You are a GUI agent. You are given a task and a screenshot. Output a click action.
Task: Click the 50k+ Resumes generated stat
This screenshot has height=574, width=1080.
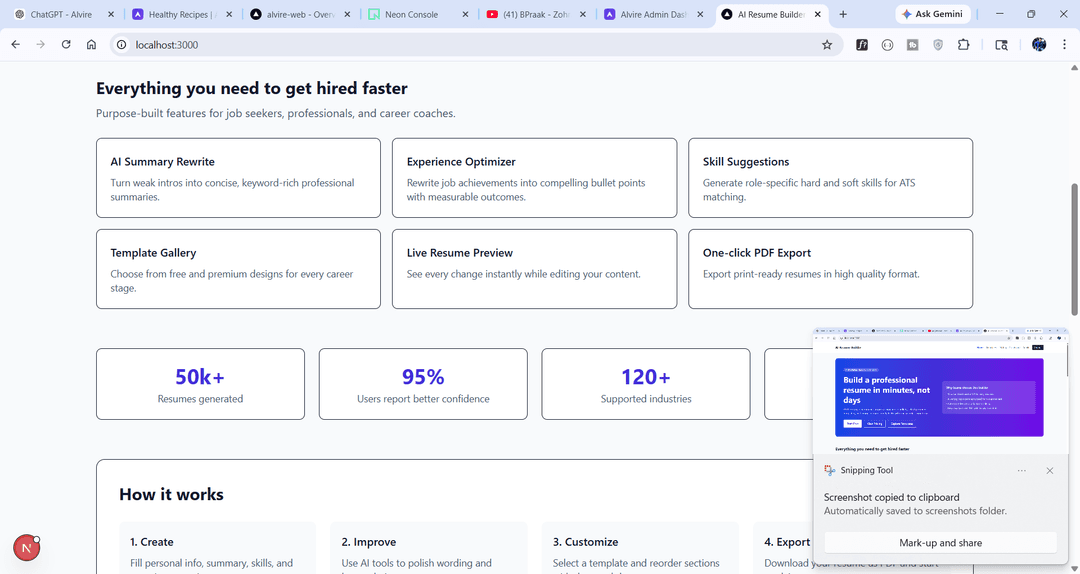click(200, 384)
